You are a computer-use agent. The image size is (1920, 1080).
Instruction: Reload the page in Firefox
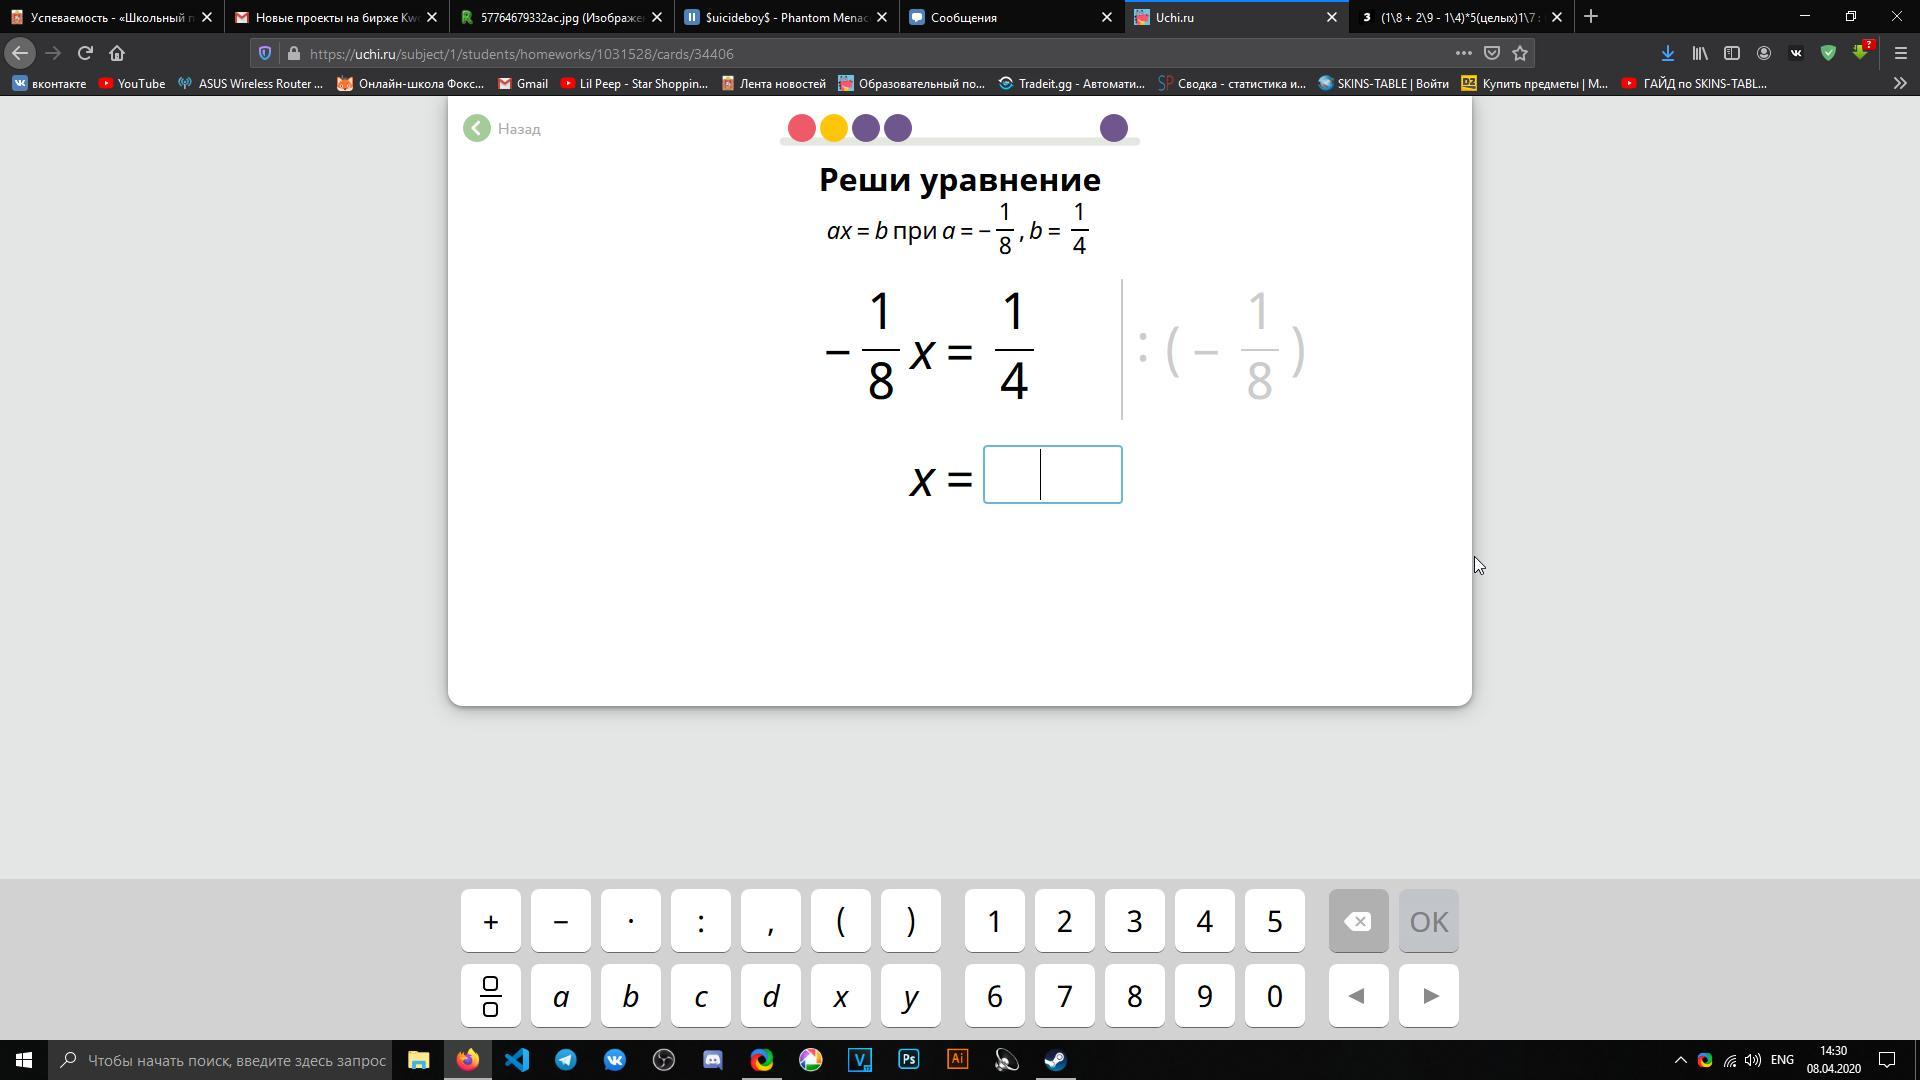coord(85,53)
